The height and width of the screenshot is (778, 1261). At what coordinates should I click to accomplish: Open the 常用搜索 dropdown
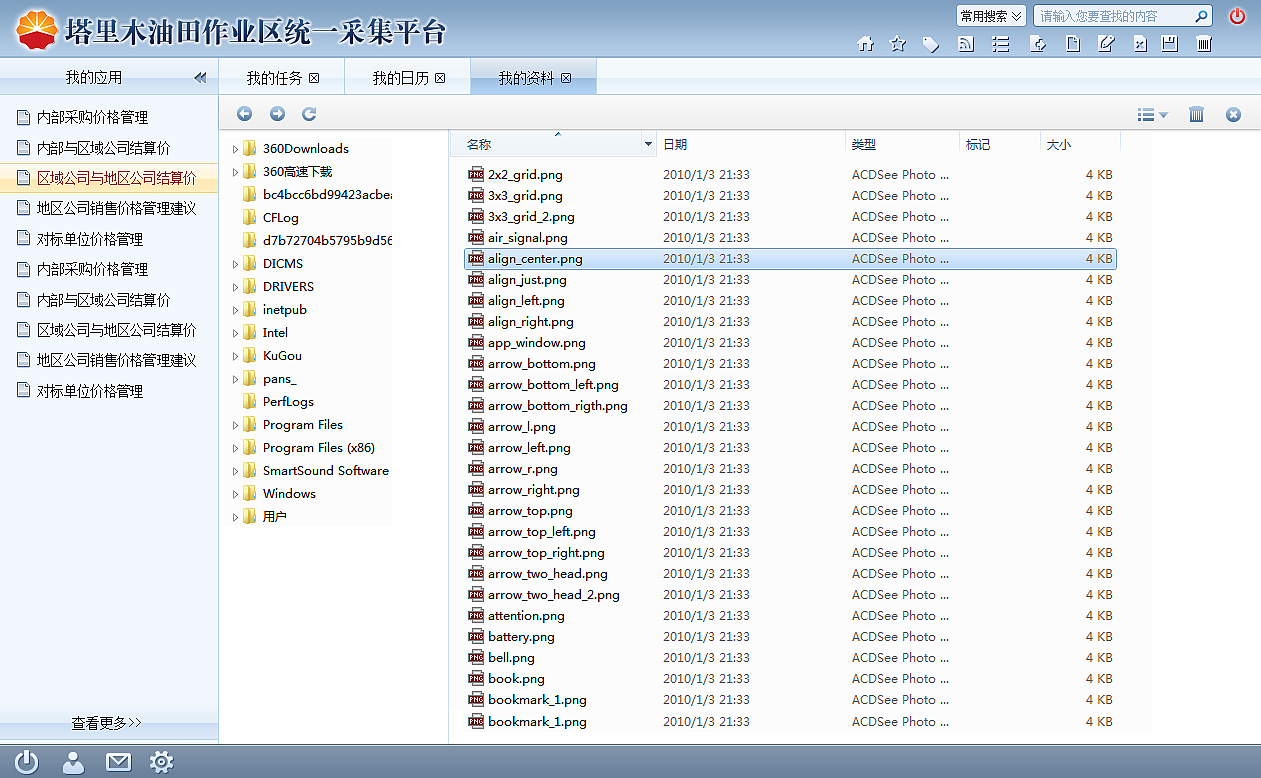click(991, 16)
